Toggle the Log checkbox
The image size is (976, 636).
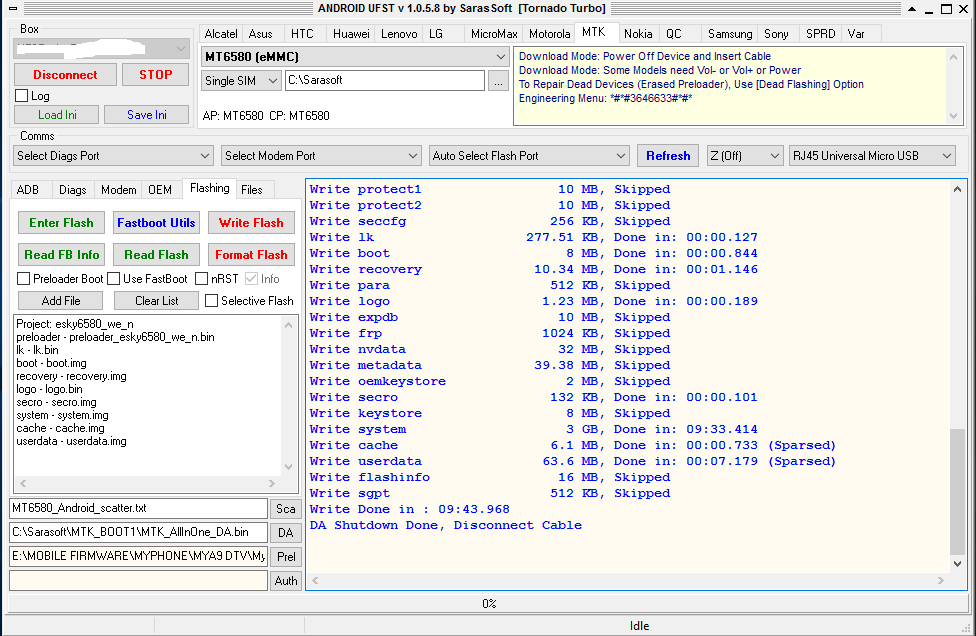[x=22, y=96]
